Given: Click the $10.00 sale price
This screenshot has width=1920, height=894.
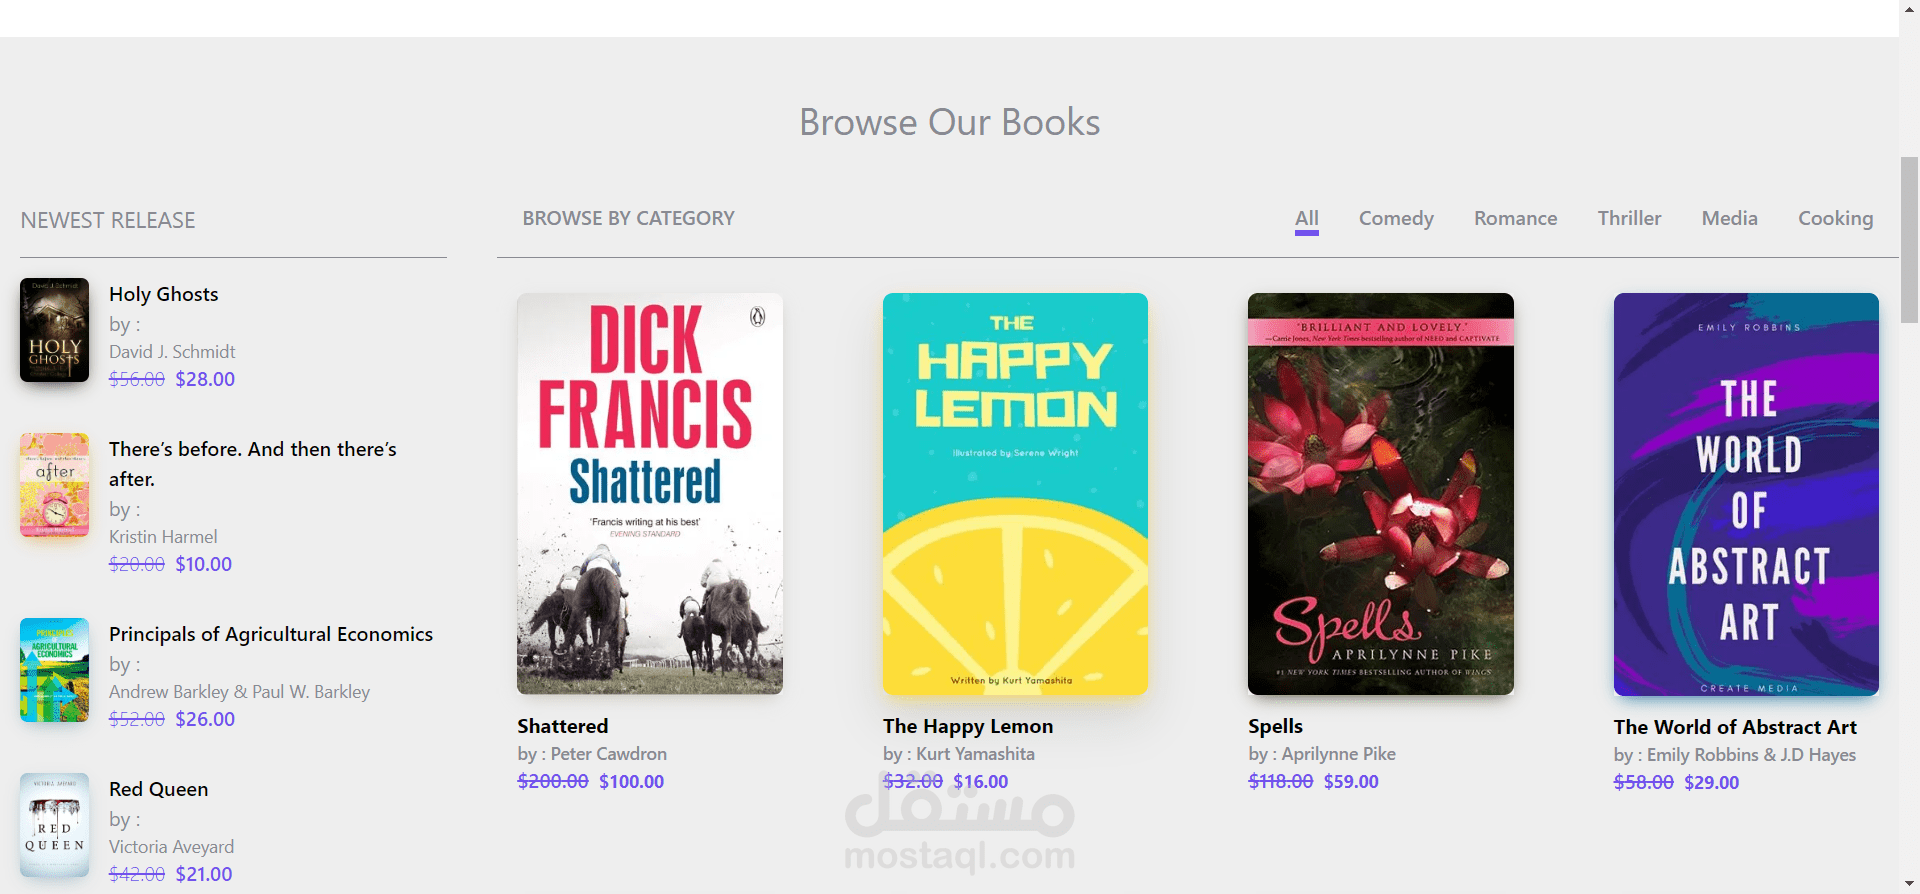Looking at the screenshot, I should (203, 564).
